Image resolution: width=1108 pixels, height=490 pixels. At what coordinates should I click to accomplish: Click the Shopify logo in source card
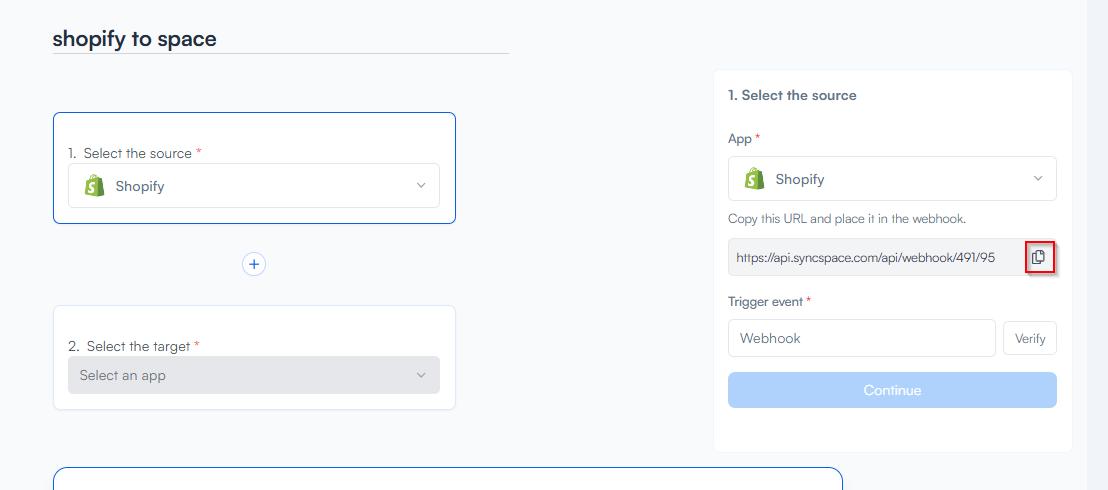pos(95,186)
